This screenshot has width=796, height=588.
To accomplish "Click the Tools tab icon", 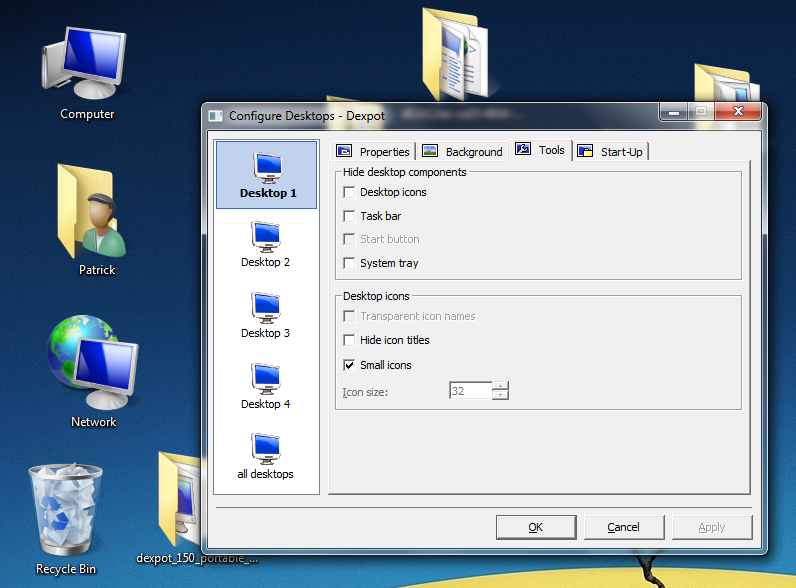I will click(523, 149).
